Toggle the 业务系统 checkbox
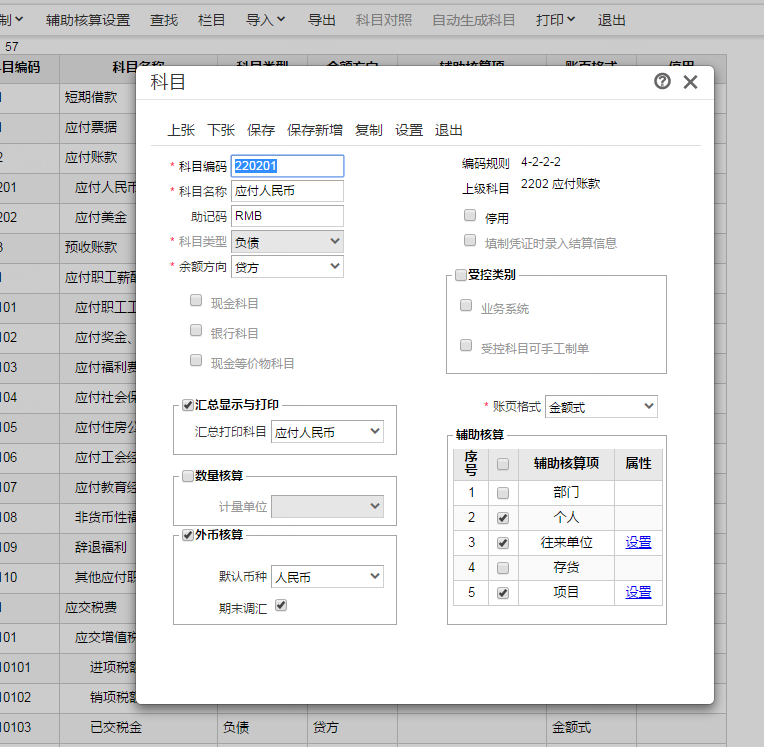Image resolution: width=764 pixels, height=747 pixels. point(466,306)
